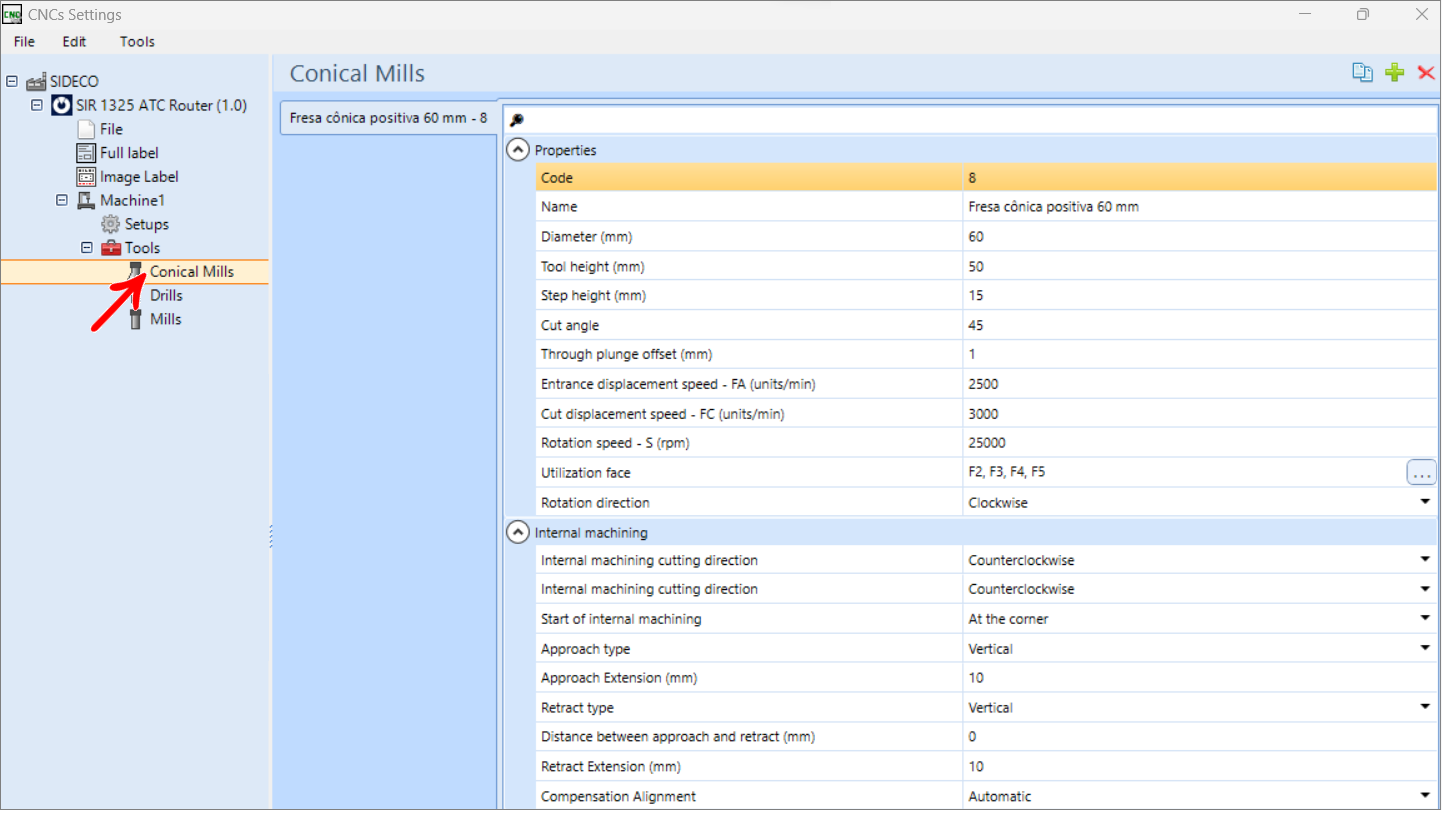Click the search key icon in filter bar
The height and width of the screenshot is (813, 1448).
(516, 120)
